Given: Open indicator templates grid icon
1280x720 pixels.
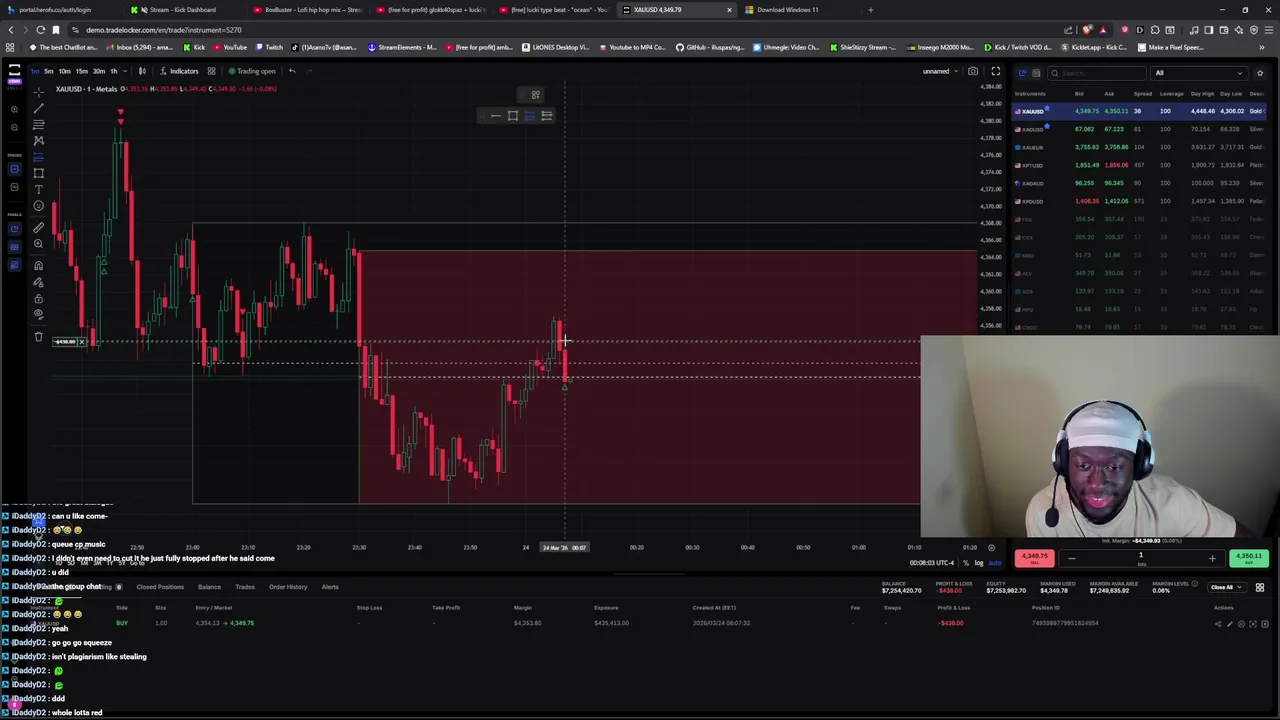Looking at the screenshot, I should tap(211, 71).
